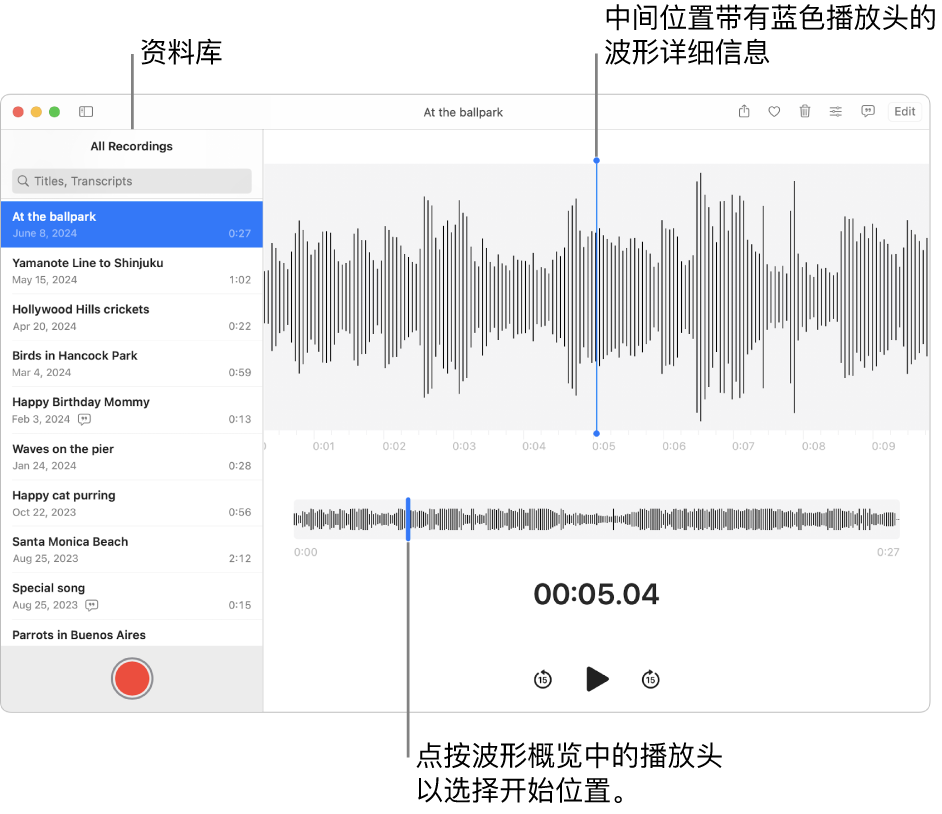Click the Edit button
Screen dimensions: 942x814
tap(904, 112)
